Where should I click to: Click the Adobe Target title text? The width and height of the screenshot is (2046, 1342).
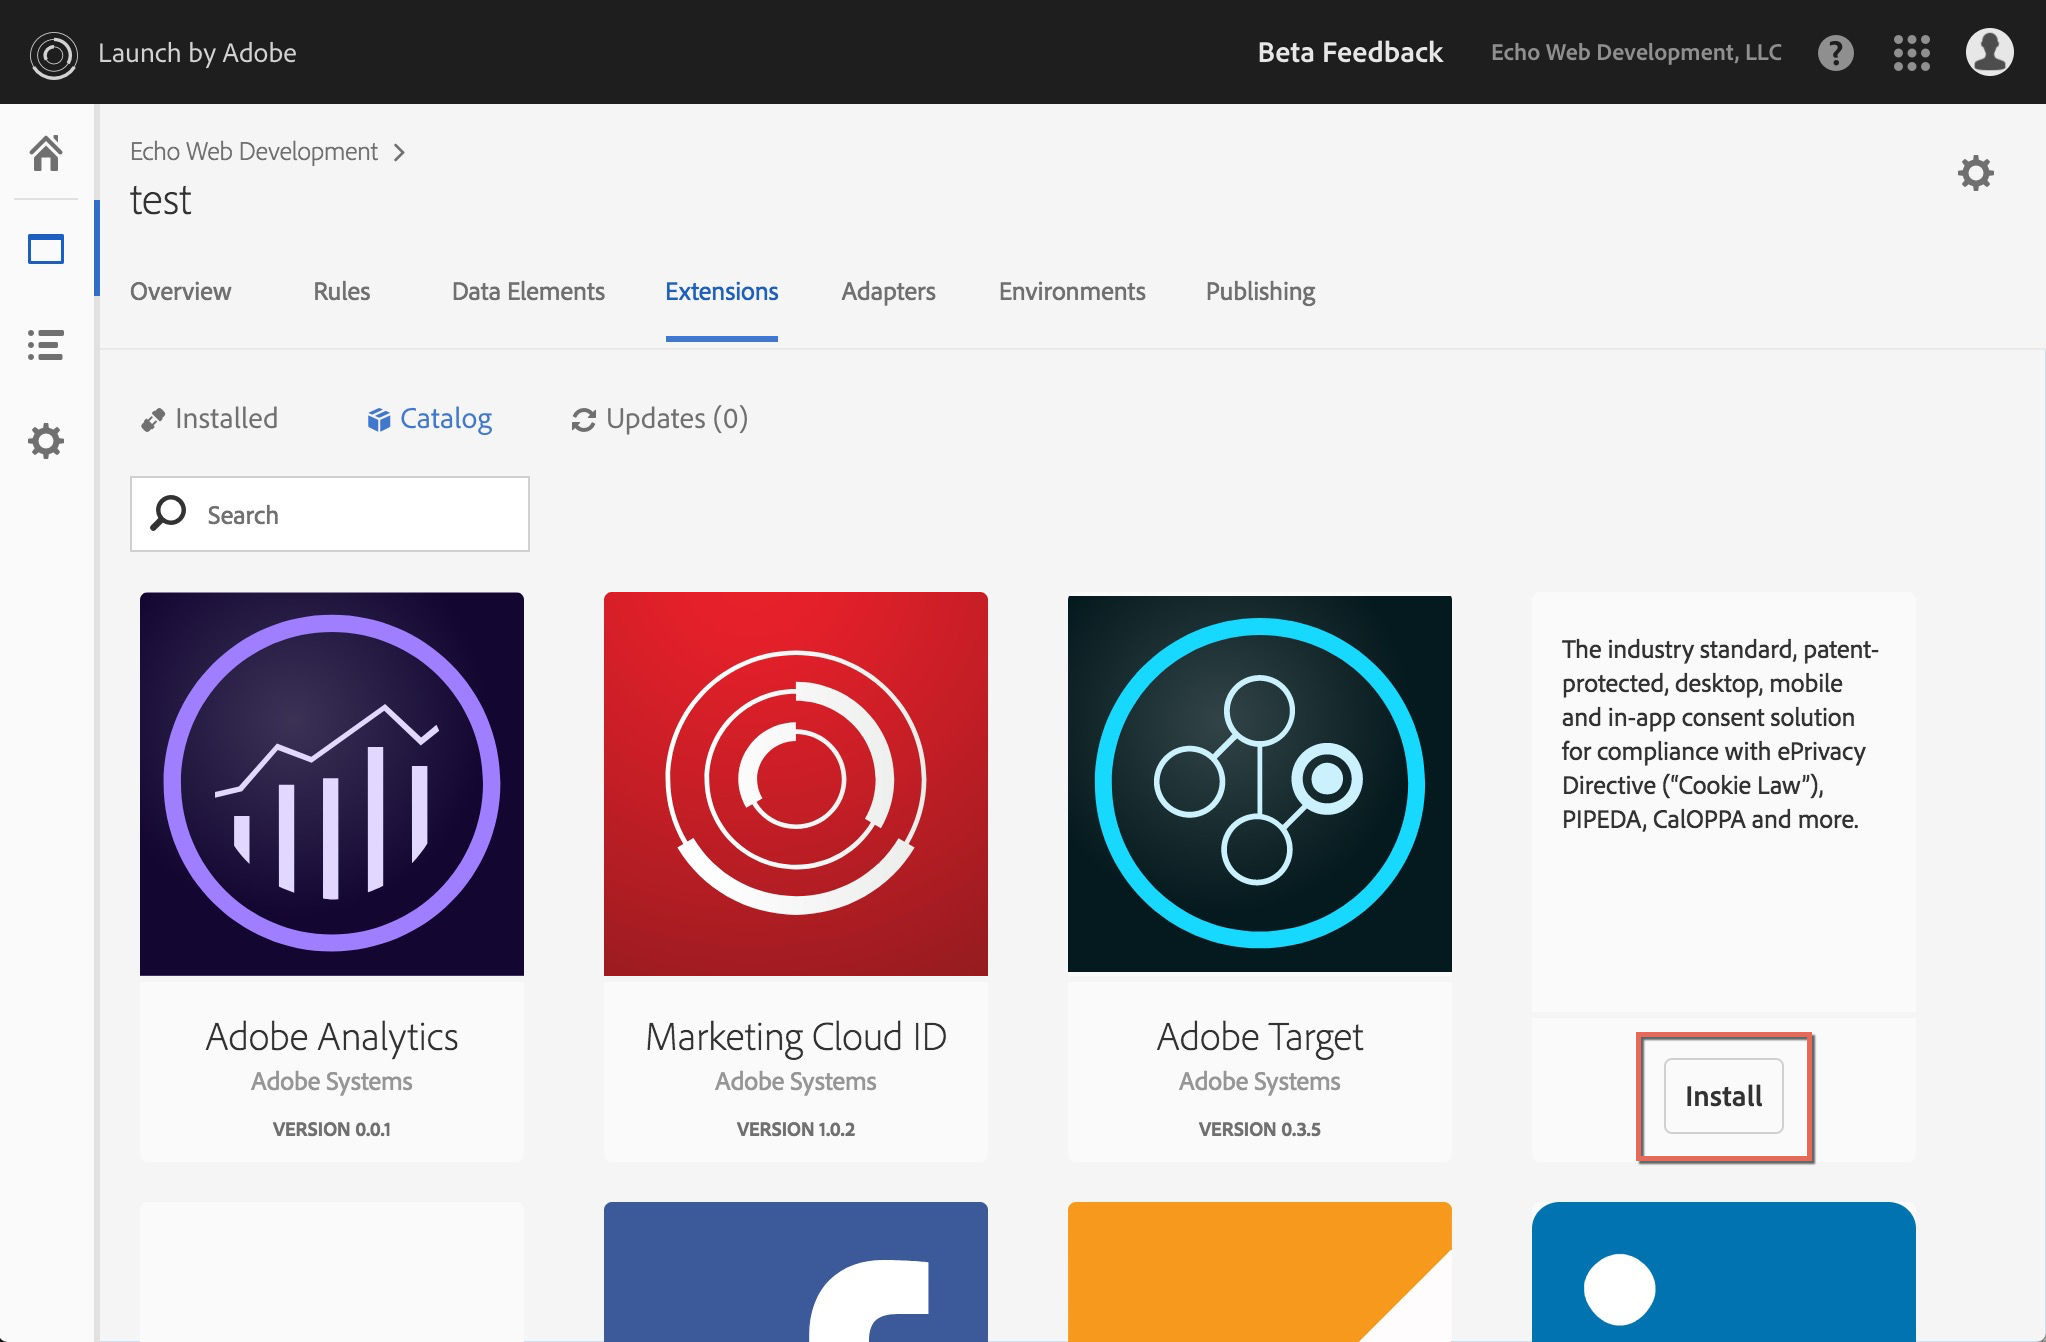[x=1260, y=1038]
